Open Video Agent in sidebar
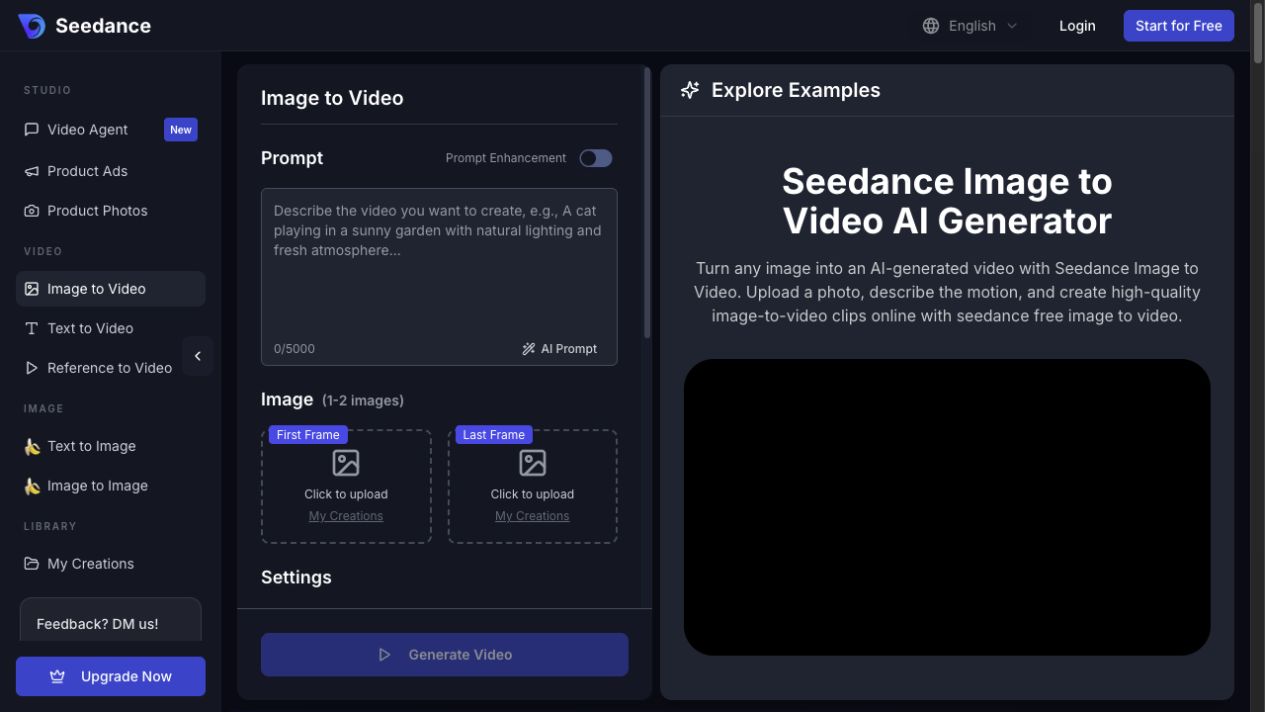Image resolution: width=1265 pixels, height=712 pixels. point(110,129)
